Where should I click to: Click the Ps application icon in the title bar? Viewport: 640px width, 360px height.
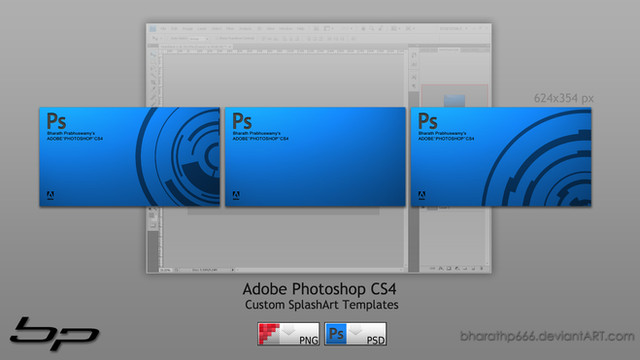[x=152, y=29]
